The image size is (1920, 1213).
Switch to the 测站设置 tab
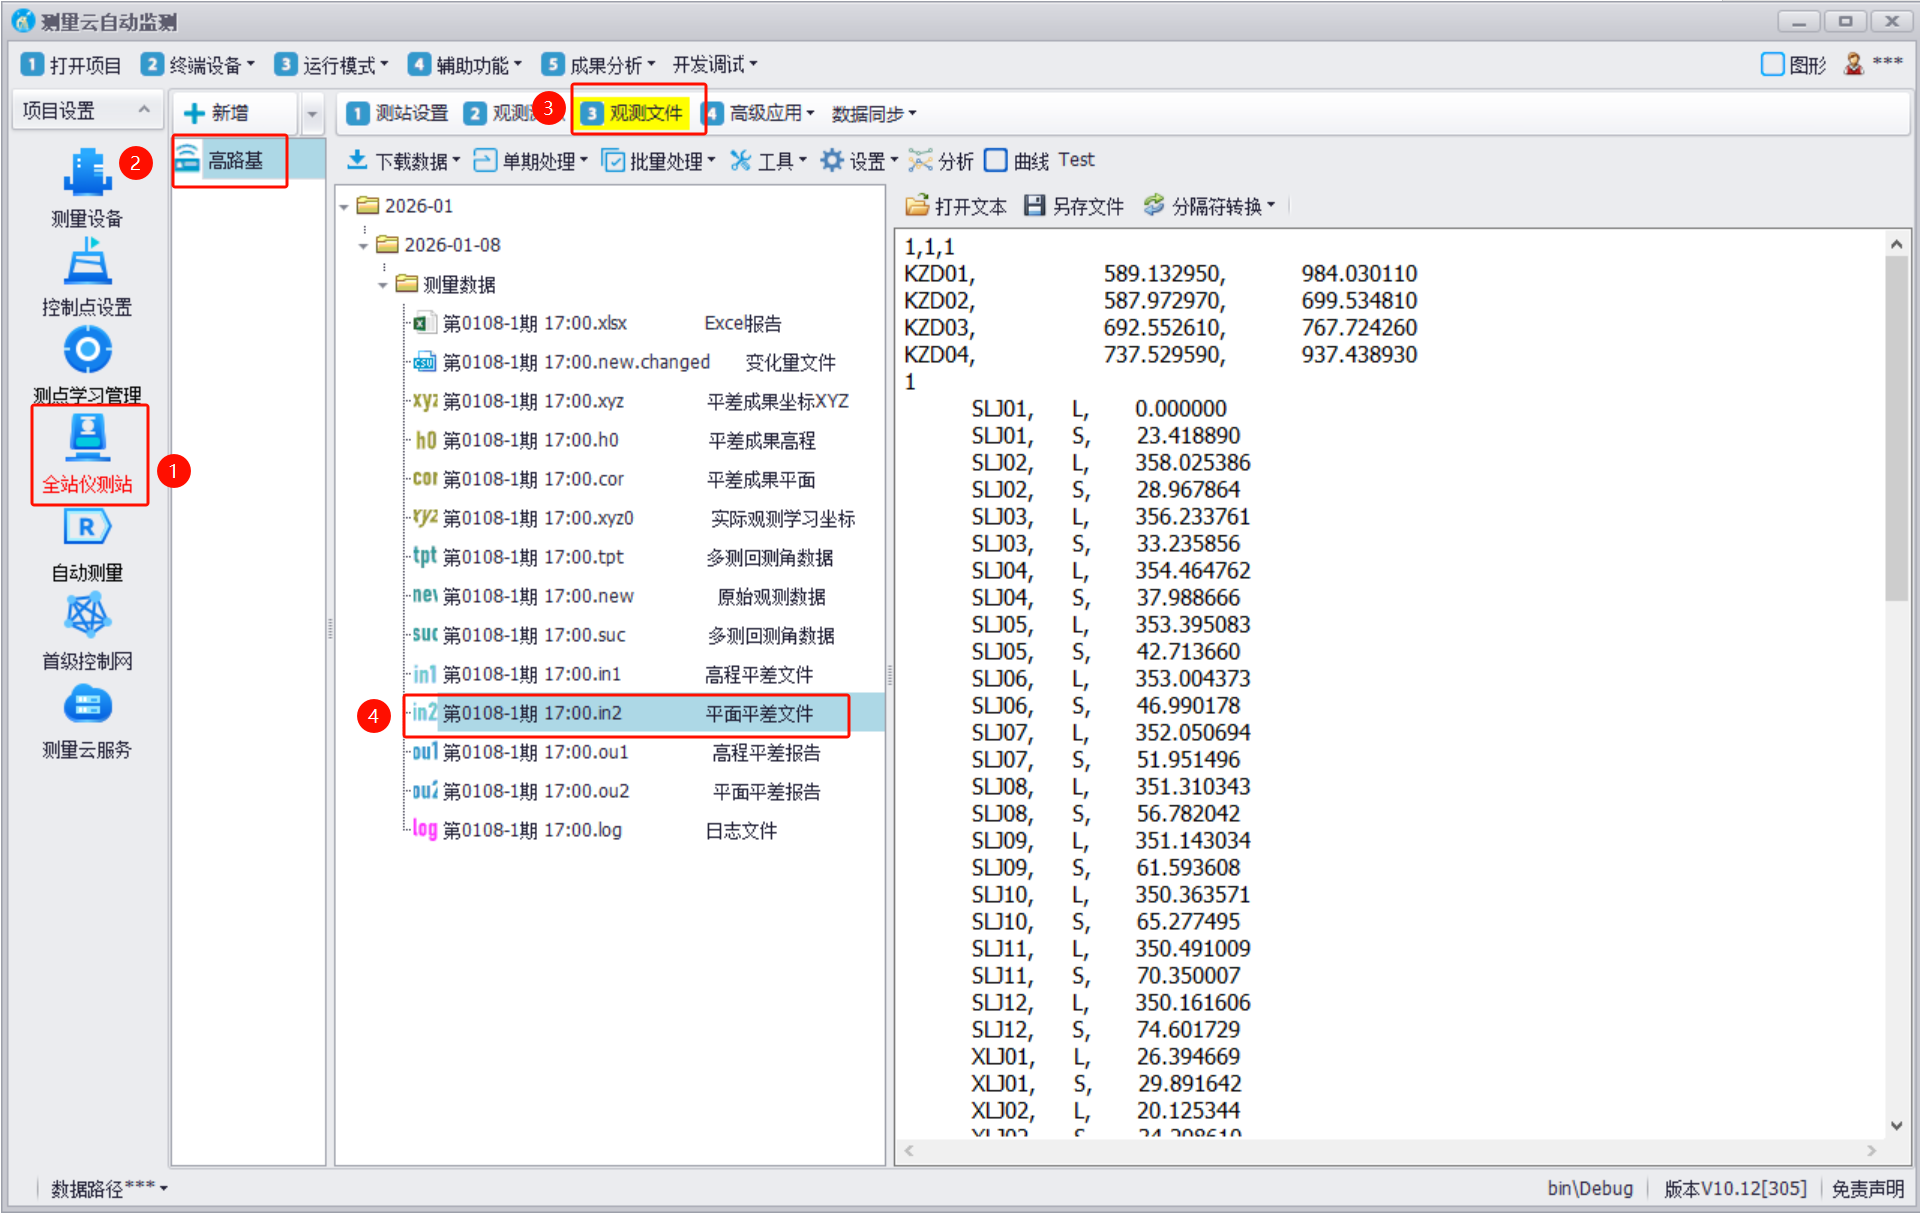(x=398, y=114)
